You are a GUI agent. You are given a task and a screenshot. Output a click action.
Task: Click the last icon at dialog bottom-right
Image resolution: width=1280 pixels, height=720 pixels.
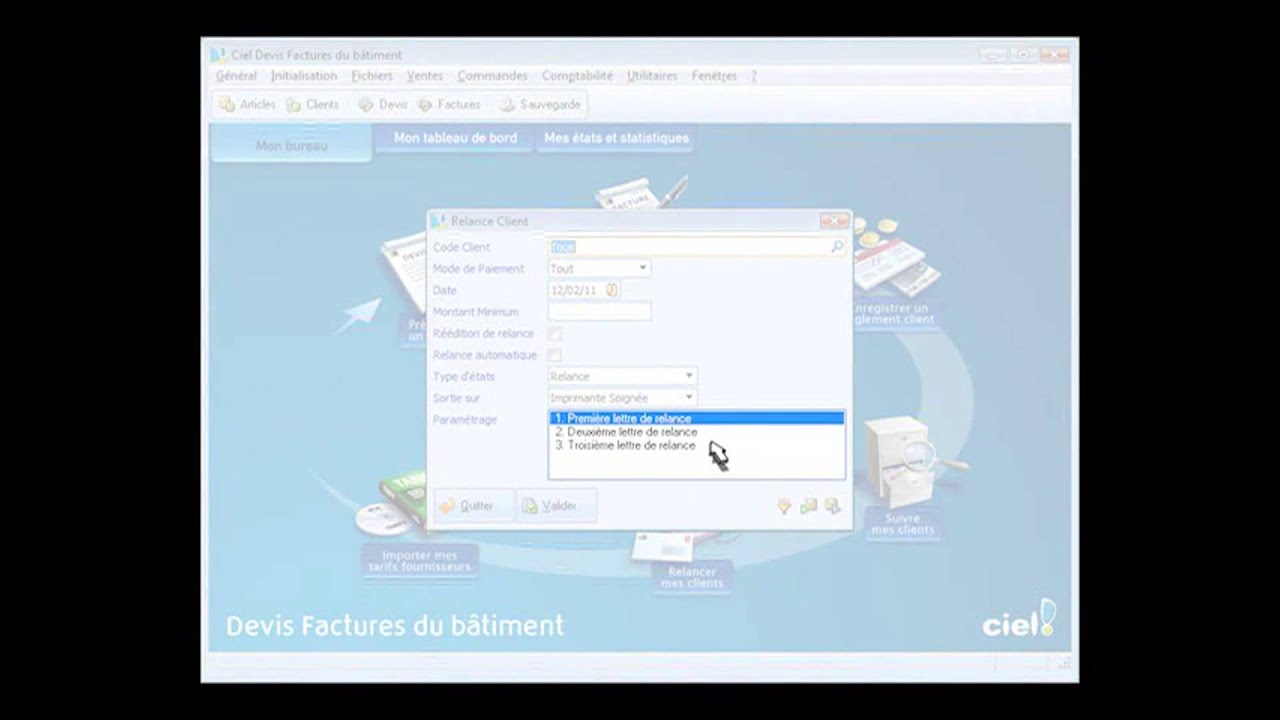point(832,507)
